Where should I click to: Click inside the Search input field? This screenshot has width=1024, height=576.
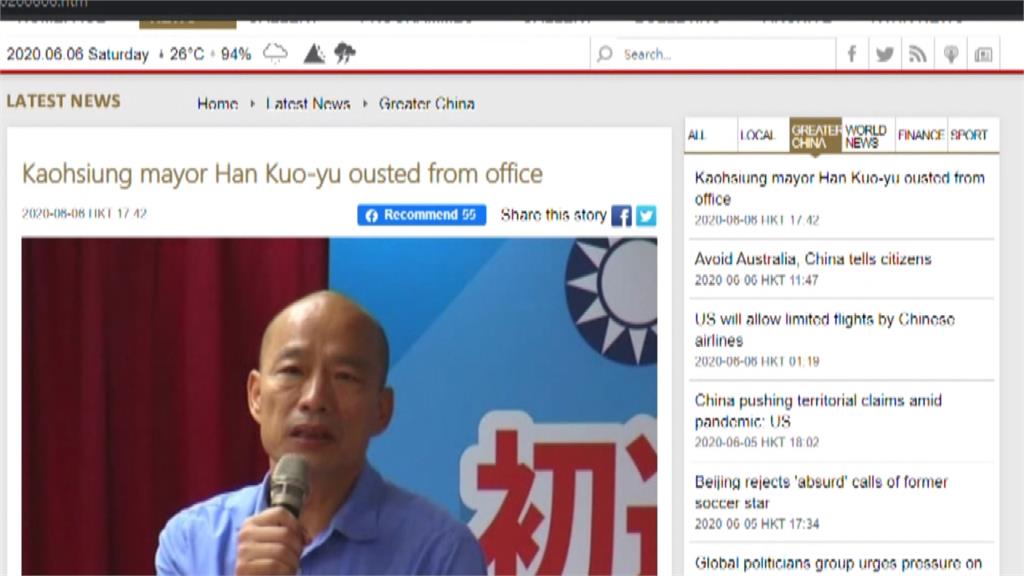tap(725, 54)
